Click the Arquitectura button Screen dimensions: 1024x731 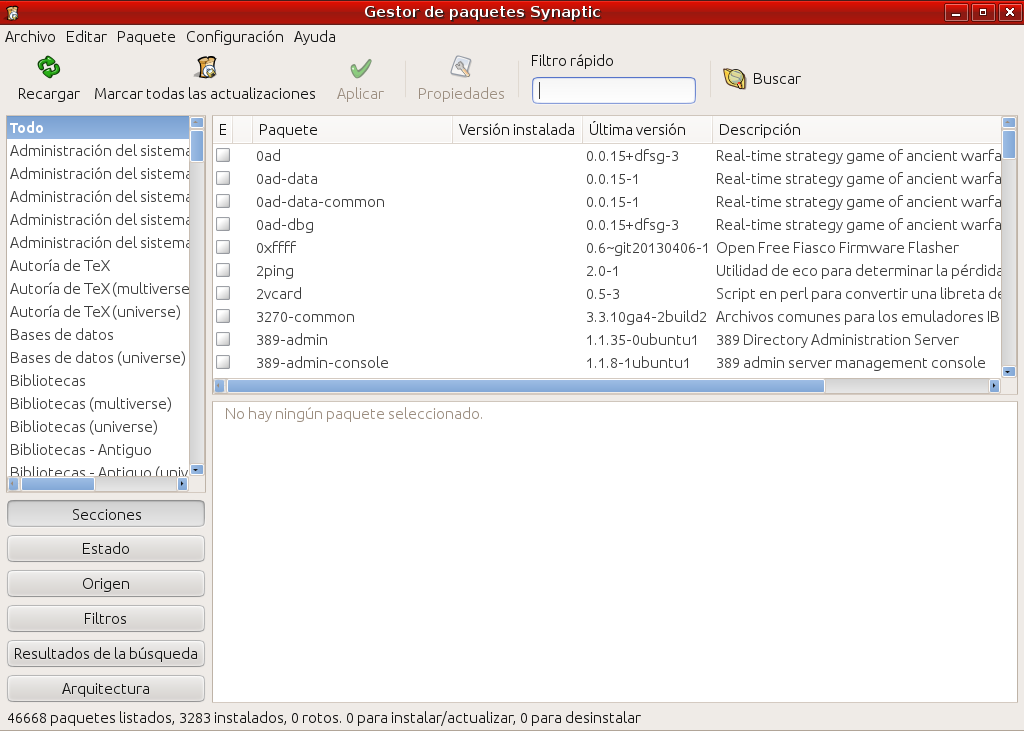(106, 689)
